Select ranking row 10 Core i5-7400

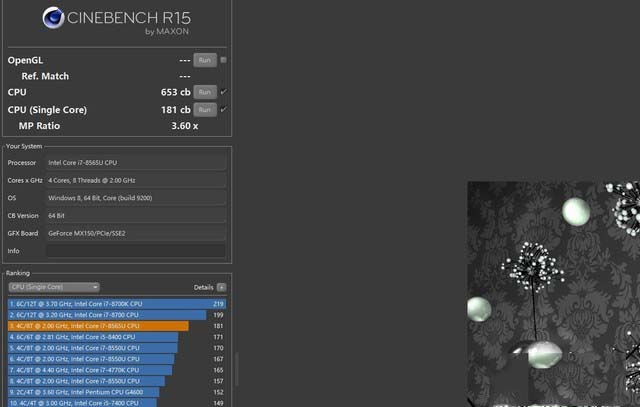click(117, 403)
